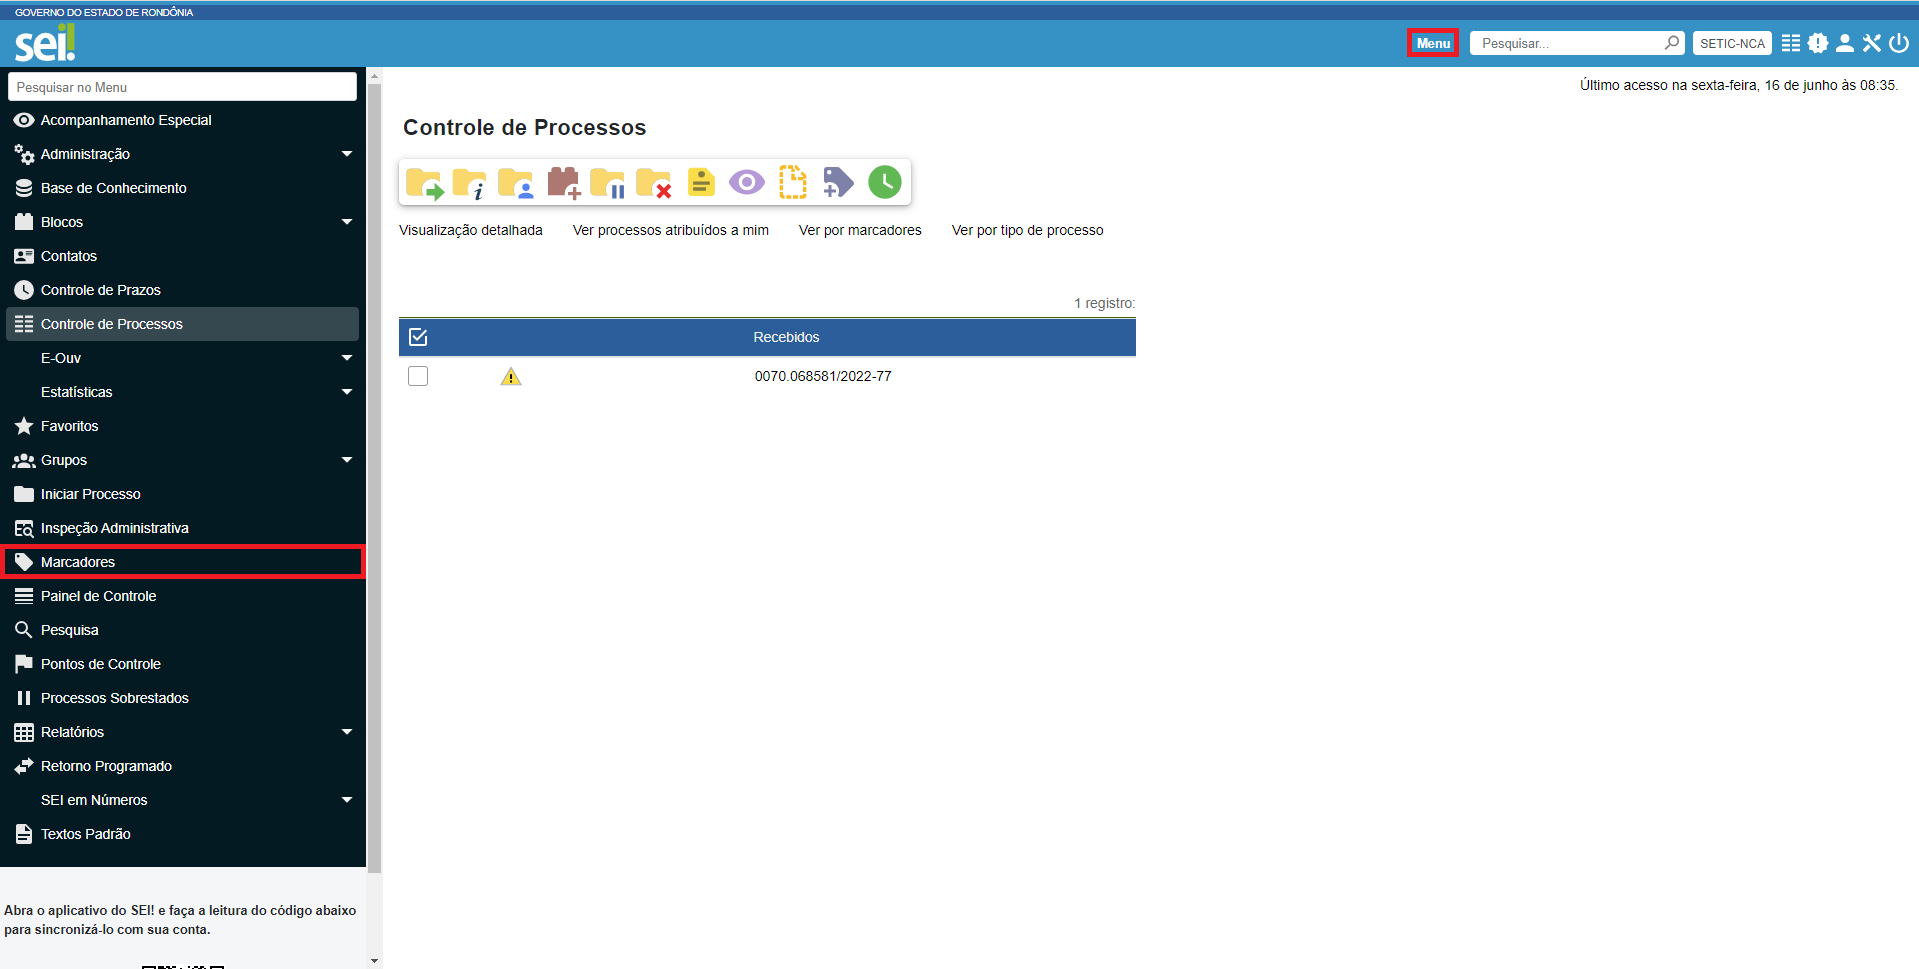Check the checkbox next to process 0070.068581/2022-77
The width and height of the screenshot is (1919, 969).
pyautogui.click(x=418, y=376)
